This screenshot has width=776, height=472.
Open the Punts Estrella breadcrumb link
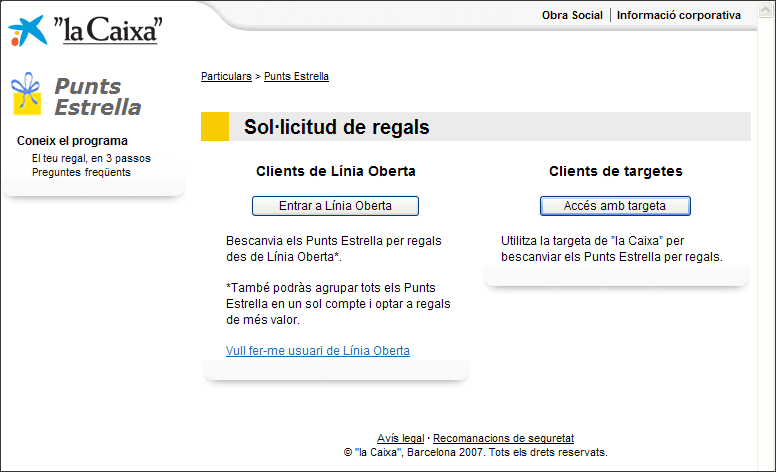point(296,76)
